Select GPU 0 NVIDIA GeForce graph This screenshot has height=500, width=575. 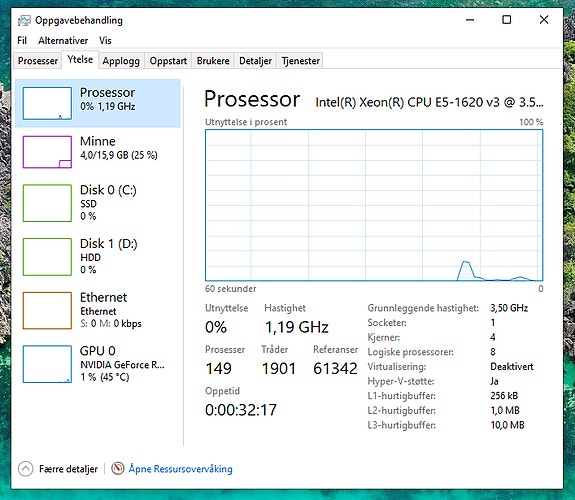coord(47,364)
